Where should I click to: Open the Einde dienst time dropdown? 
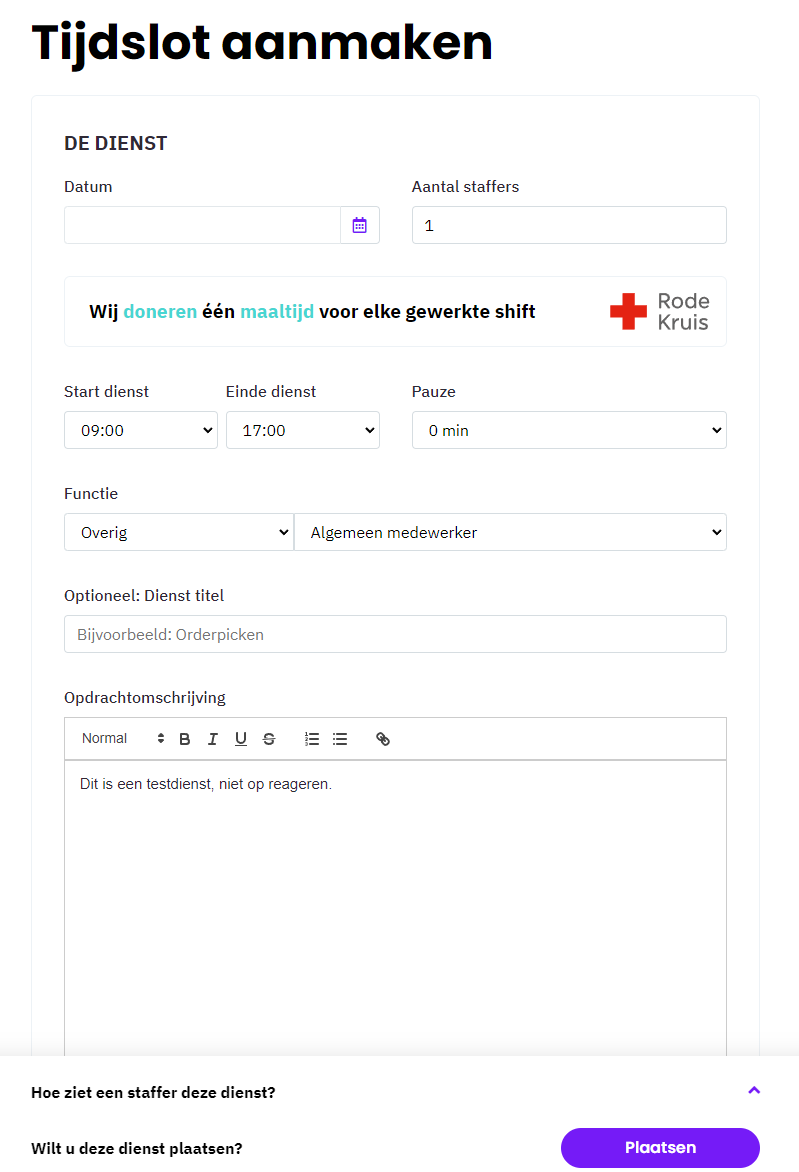point(303,431)
